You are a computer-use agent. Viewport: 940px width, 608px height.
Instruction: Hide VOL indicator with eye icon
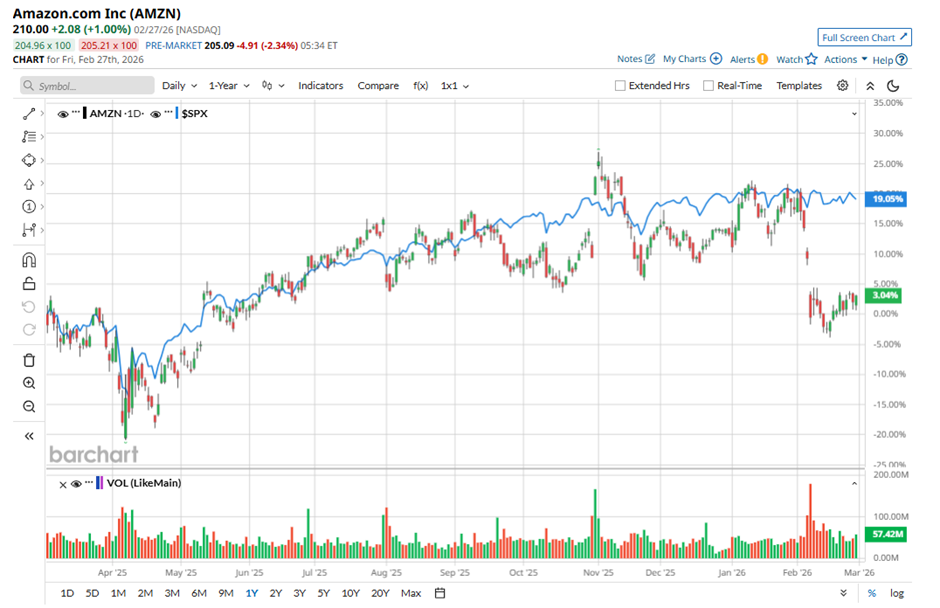coord(76,484)
